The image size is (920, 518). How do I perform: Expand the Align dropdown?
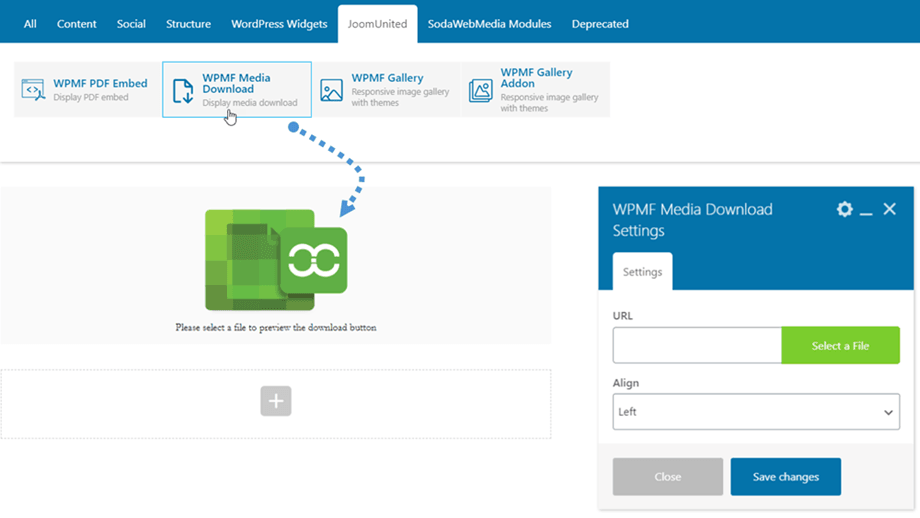pyautogui.click(x=756, y=412)
